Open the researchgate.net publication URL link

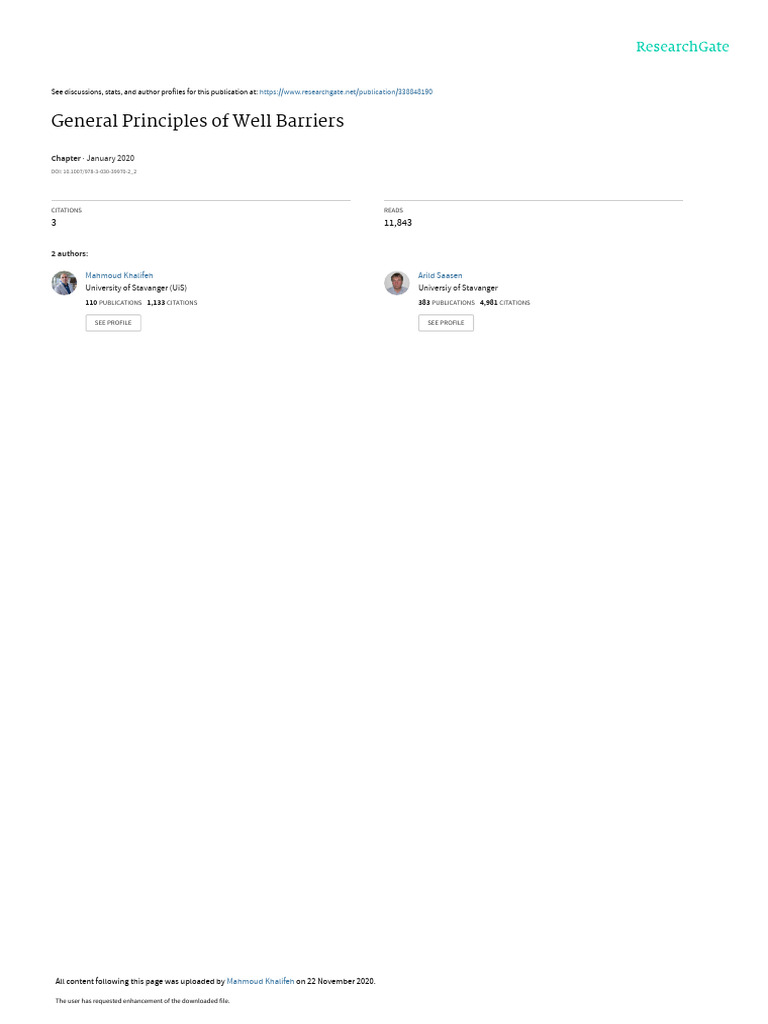coord(345,92)
